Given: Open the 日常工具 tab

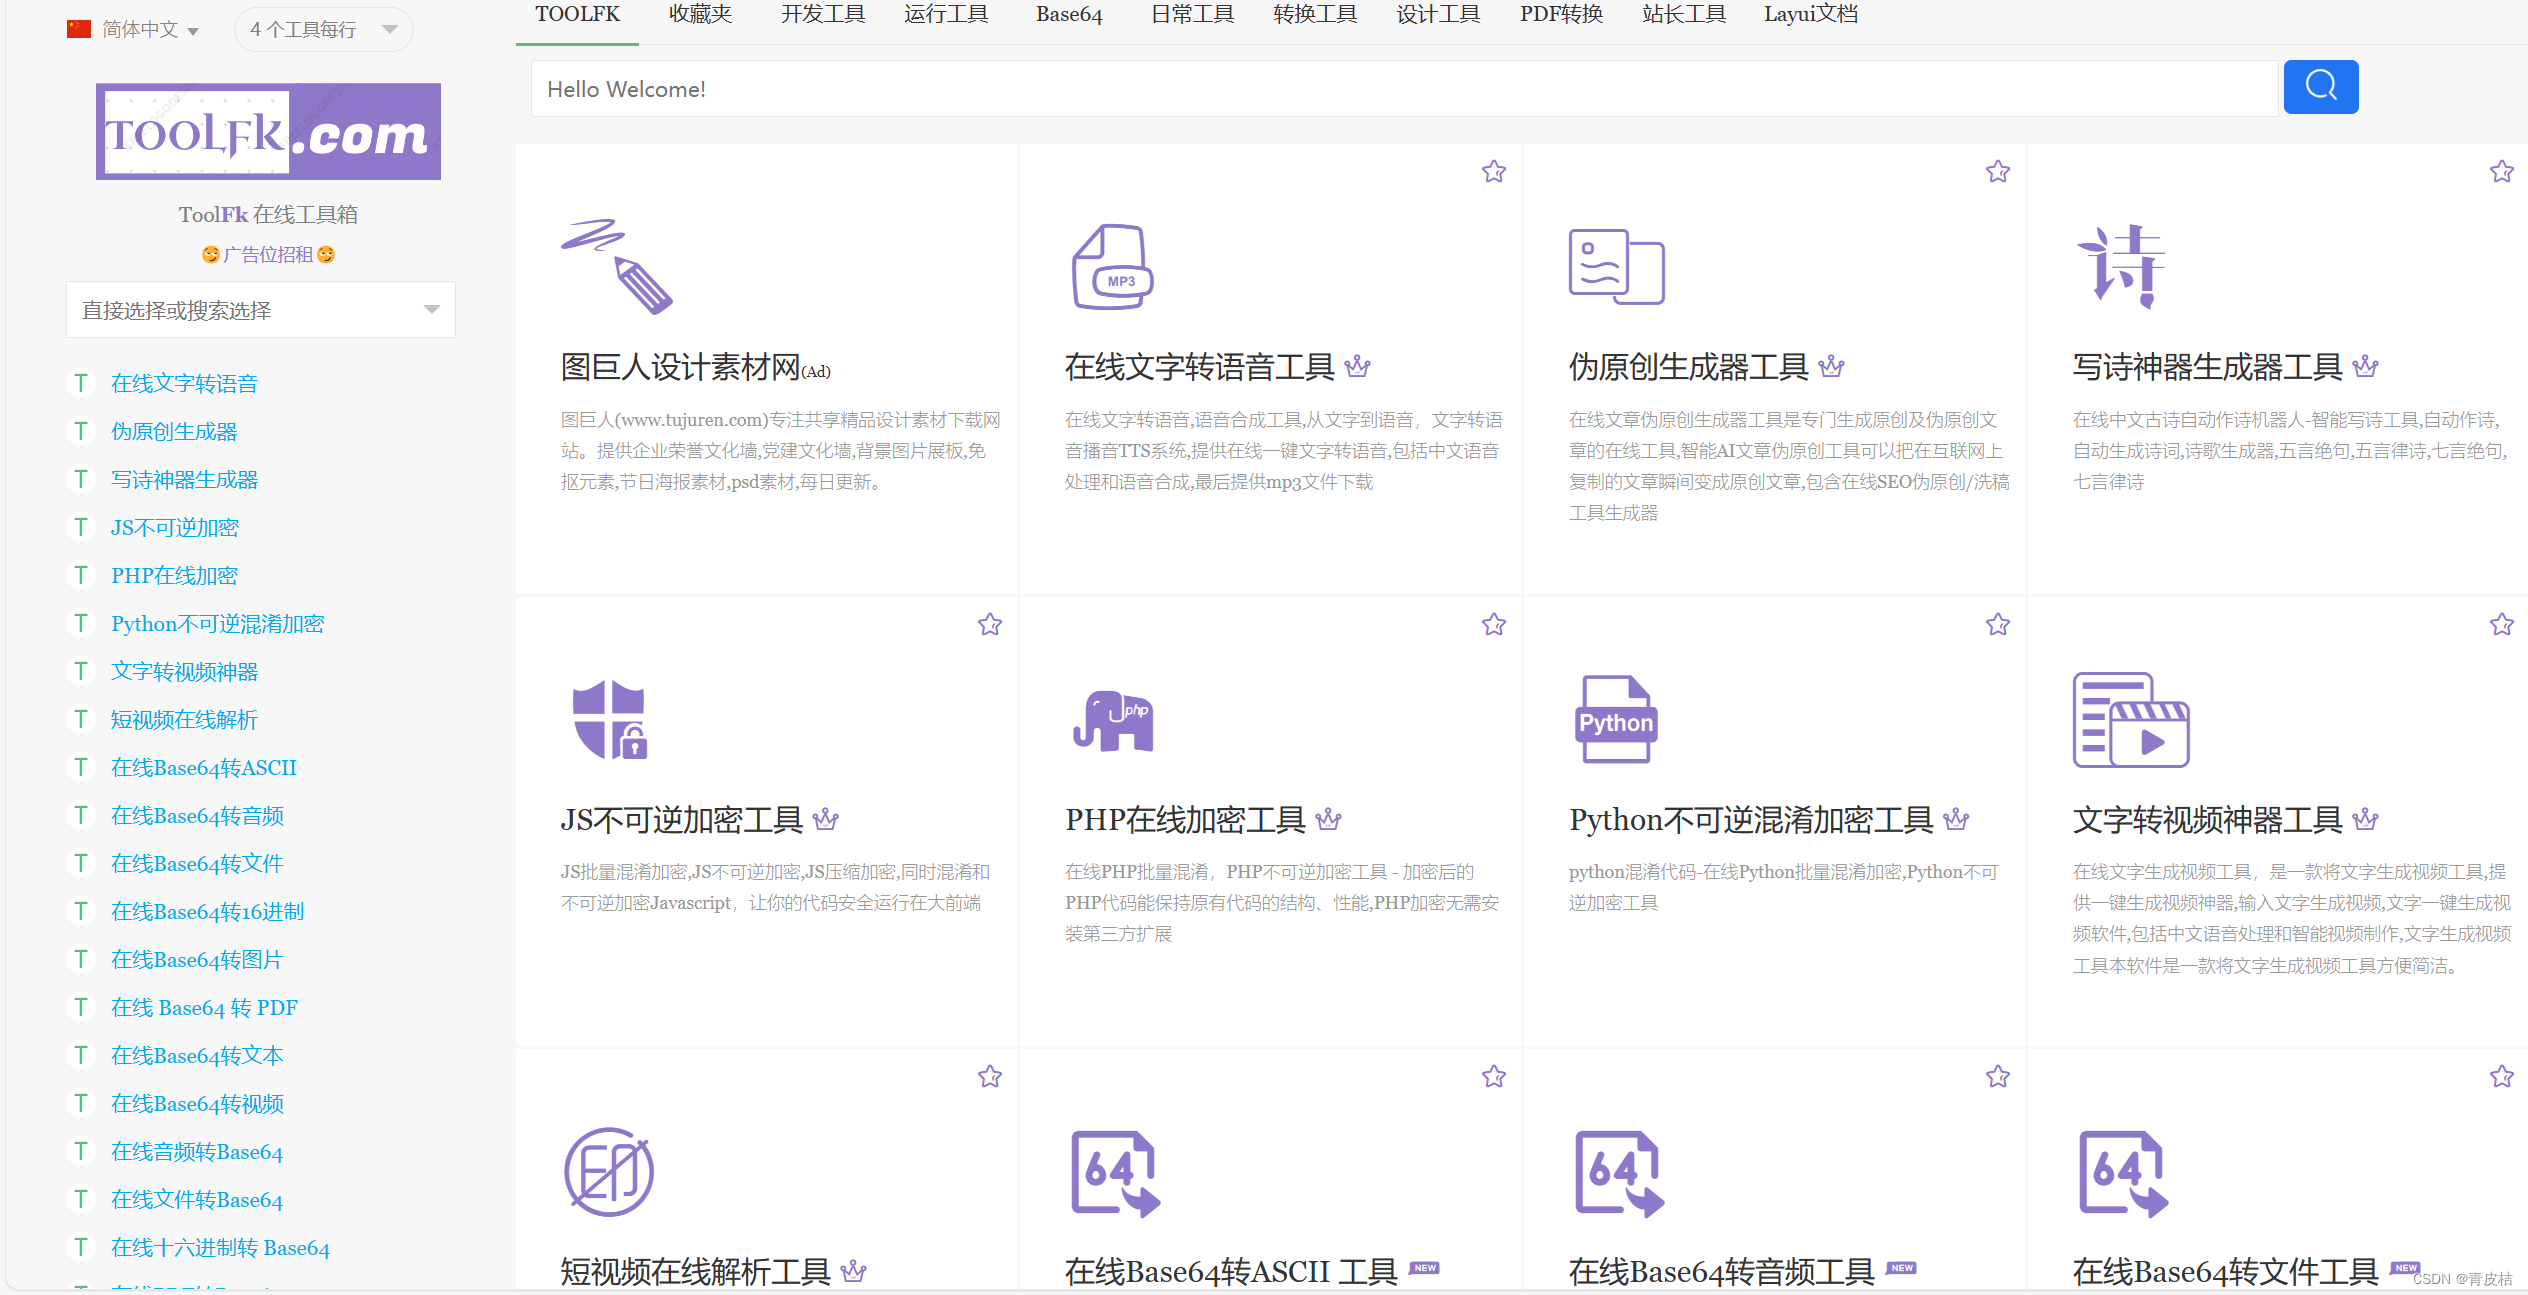Looking at the screenshot, I should tap(1192, 15).
